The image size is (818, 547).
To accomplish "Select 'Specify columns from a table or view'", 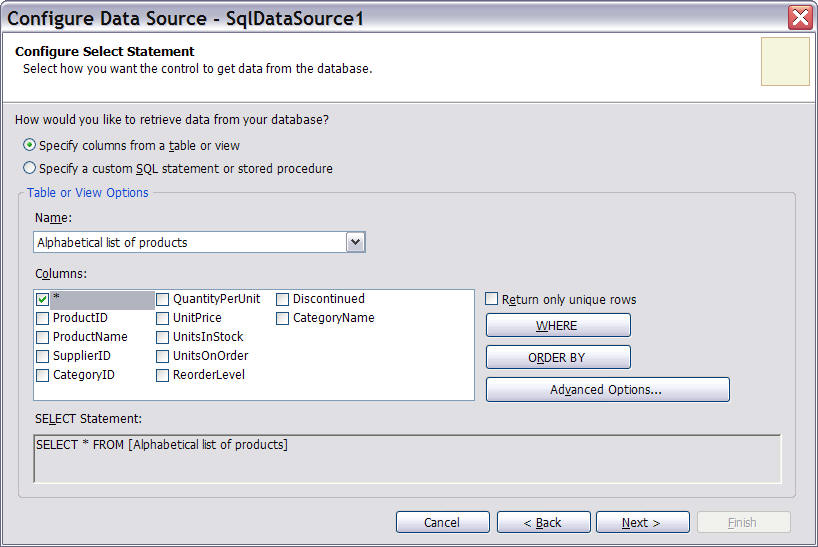I will coord(30,145).
